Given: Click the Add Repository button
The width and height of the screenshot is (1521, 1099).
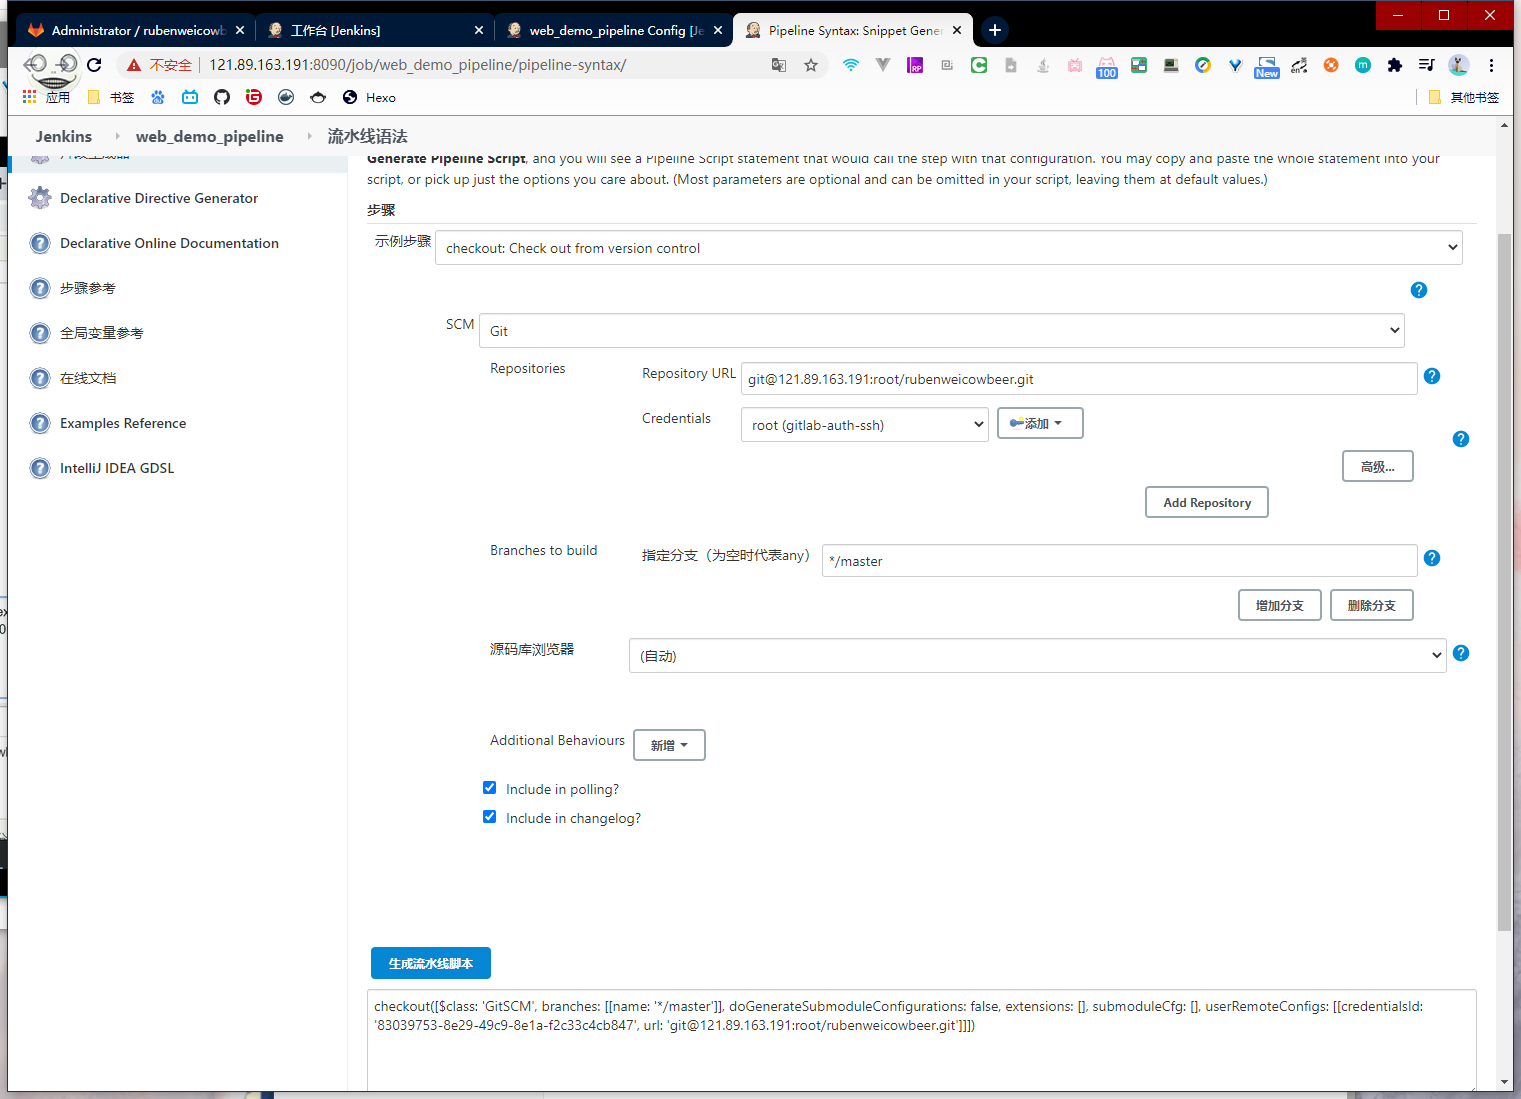Looking at the screenshot, I should point(1206,503).
